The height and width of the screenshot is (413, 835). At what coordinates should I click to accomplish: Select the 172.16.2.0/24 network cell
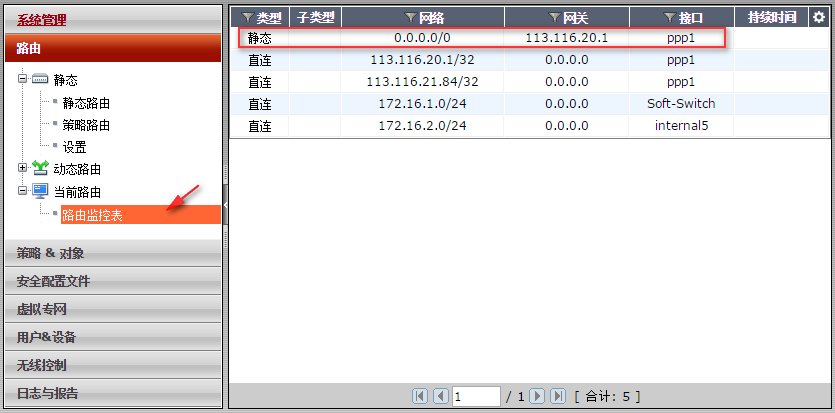(422, 126)
